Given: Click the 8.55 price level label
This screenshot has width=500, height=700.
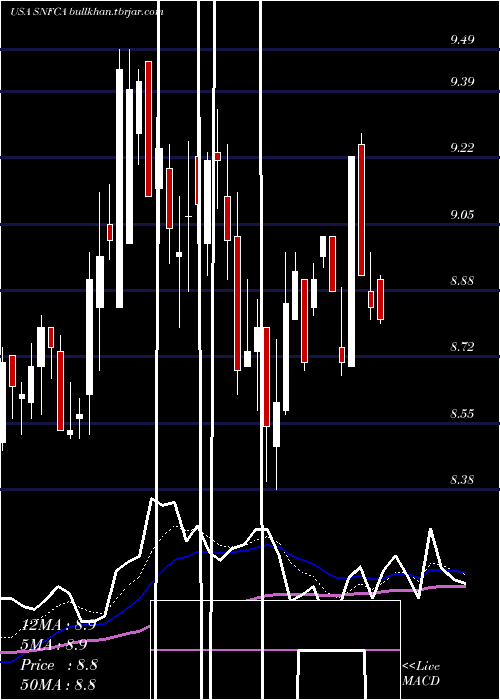Looking at the screenshot, I should point(462,413).
